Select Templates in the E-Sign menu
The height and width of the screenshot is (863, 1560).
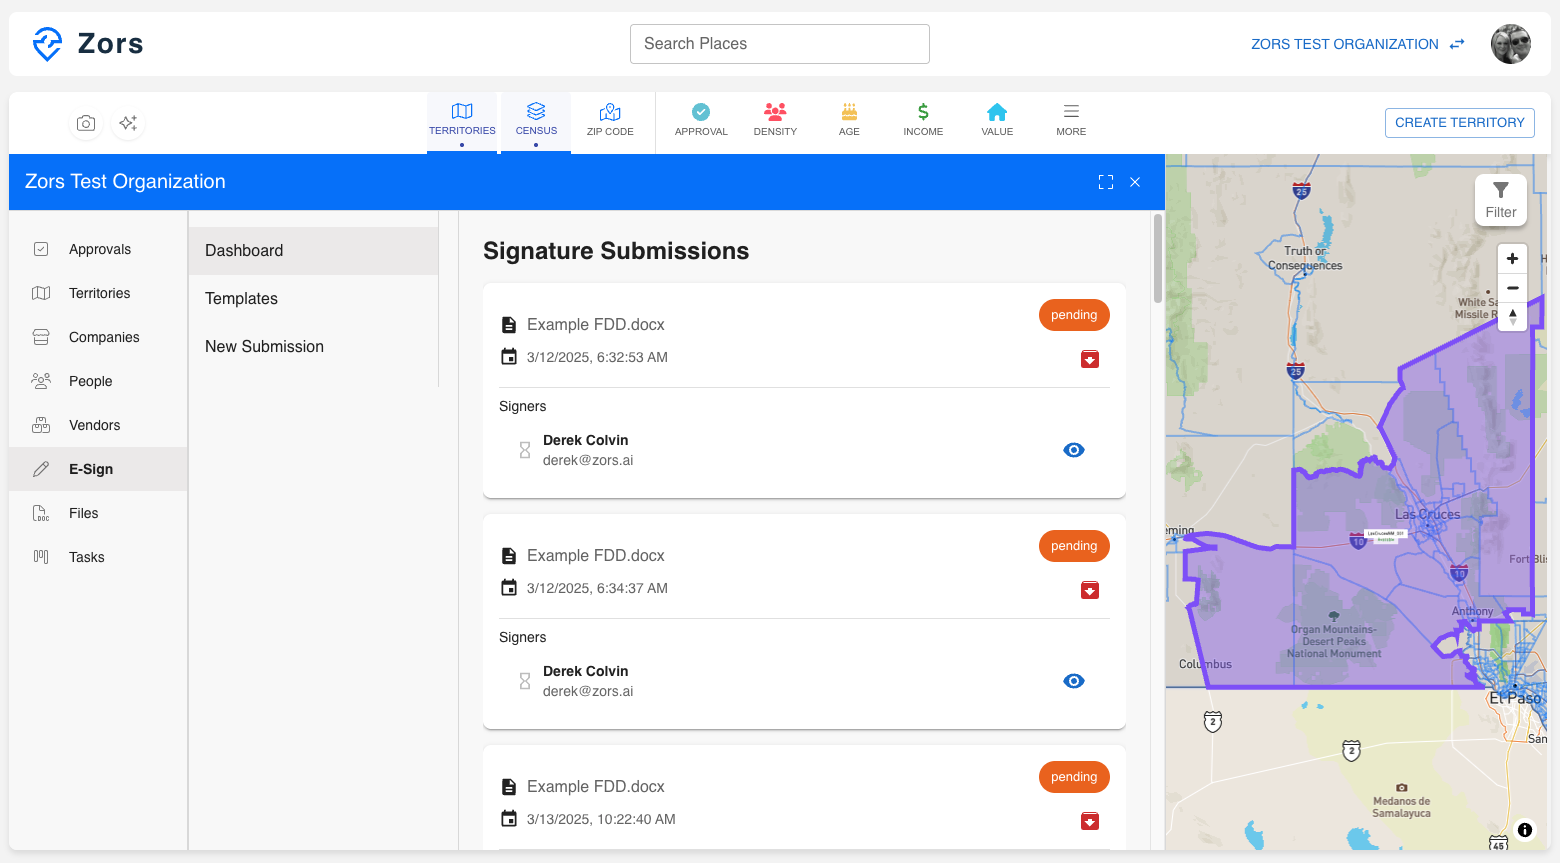tap(241, 299)
